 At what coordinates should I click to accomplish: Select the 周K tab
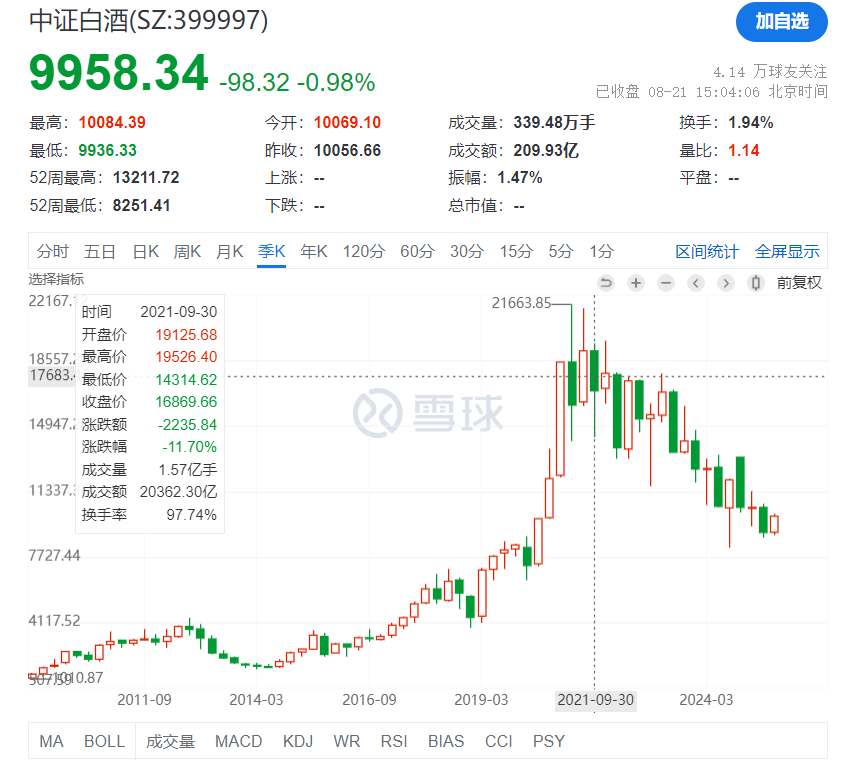click(x=187, y=251)
